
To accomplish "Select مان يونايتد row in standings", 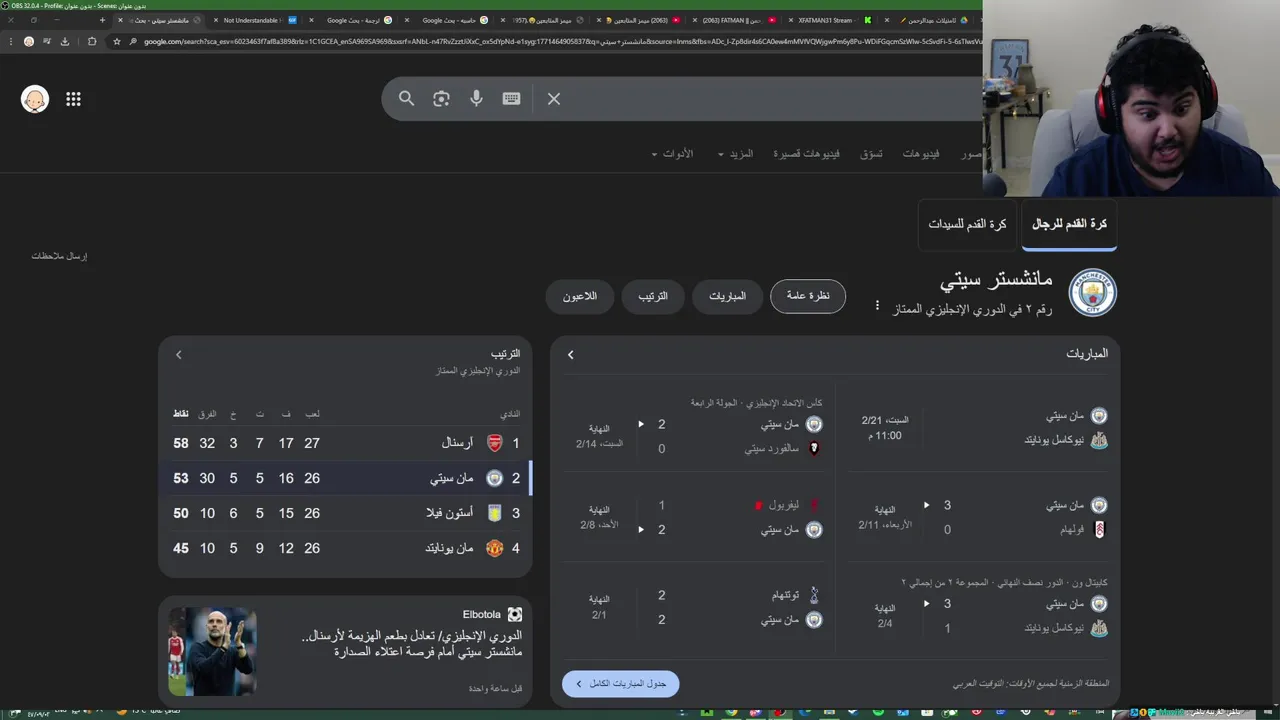I will (x=345, y=548).
